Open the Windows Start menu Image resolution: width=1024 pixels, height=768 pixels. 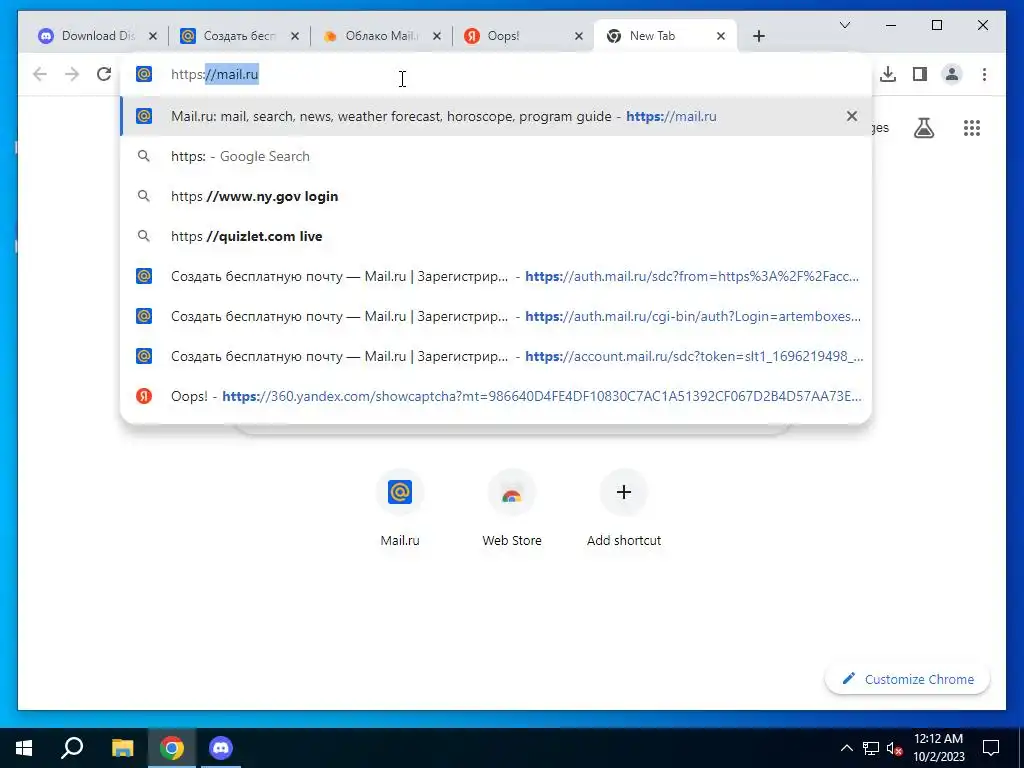24,748
